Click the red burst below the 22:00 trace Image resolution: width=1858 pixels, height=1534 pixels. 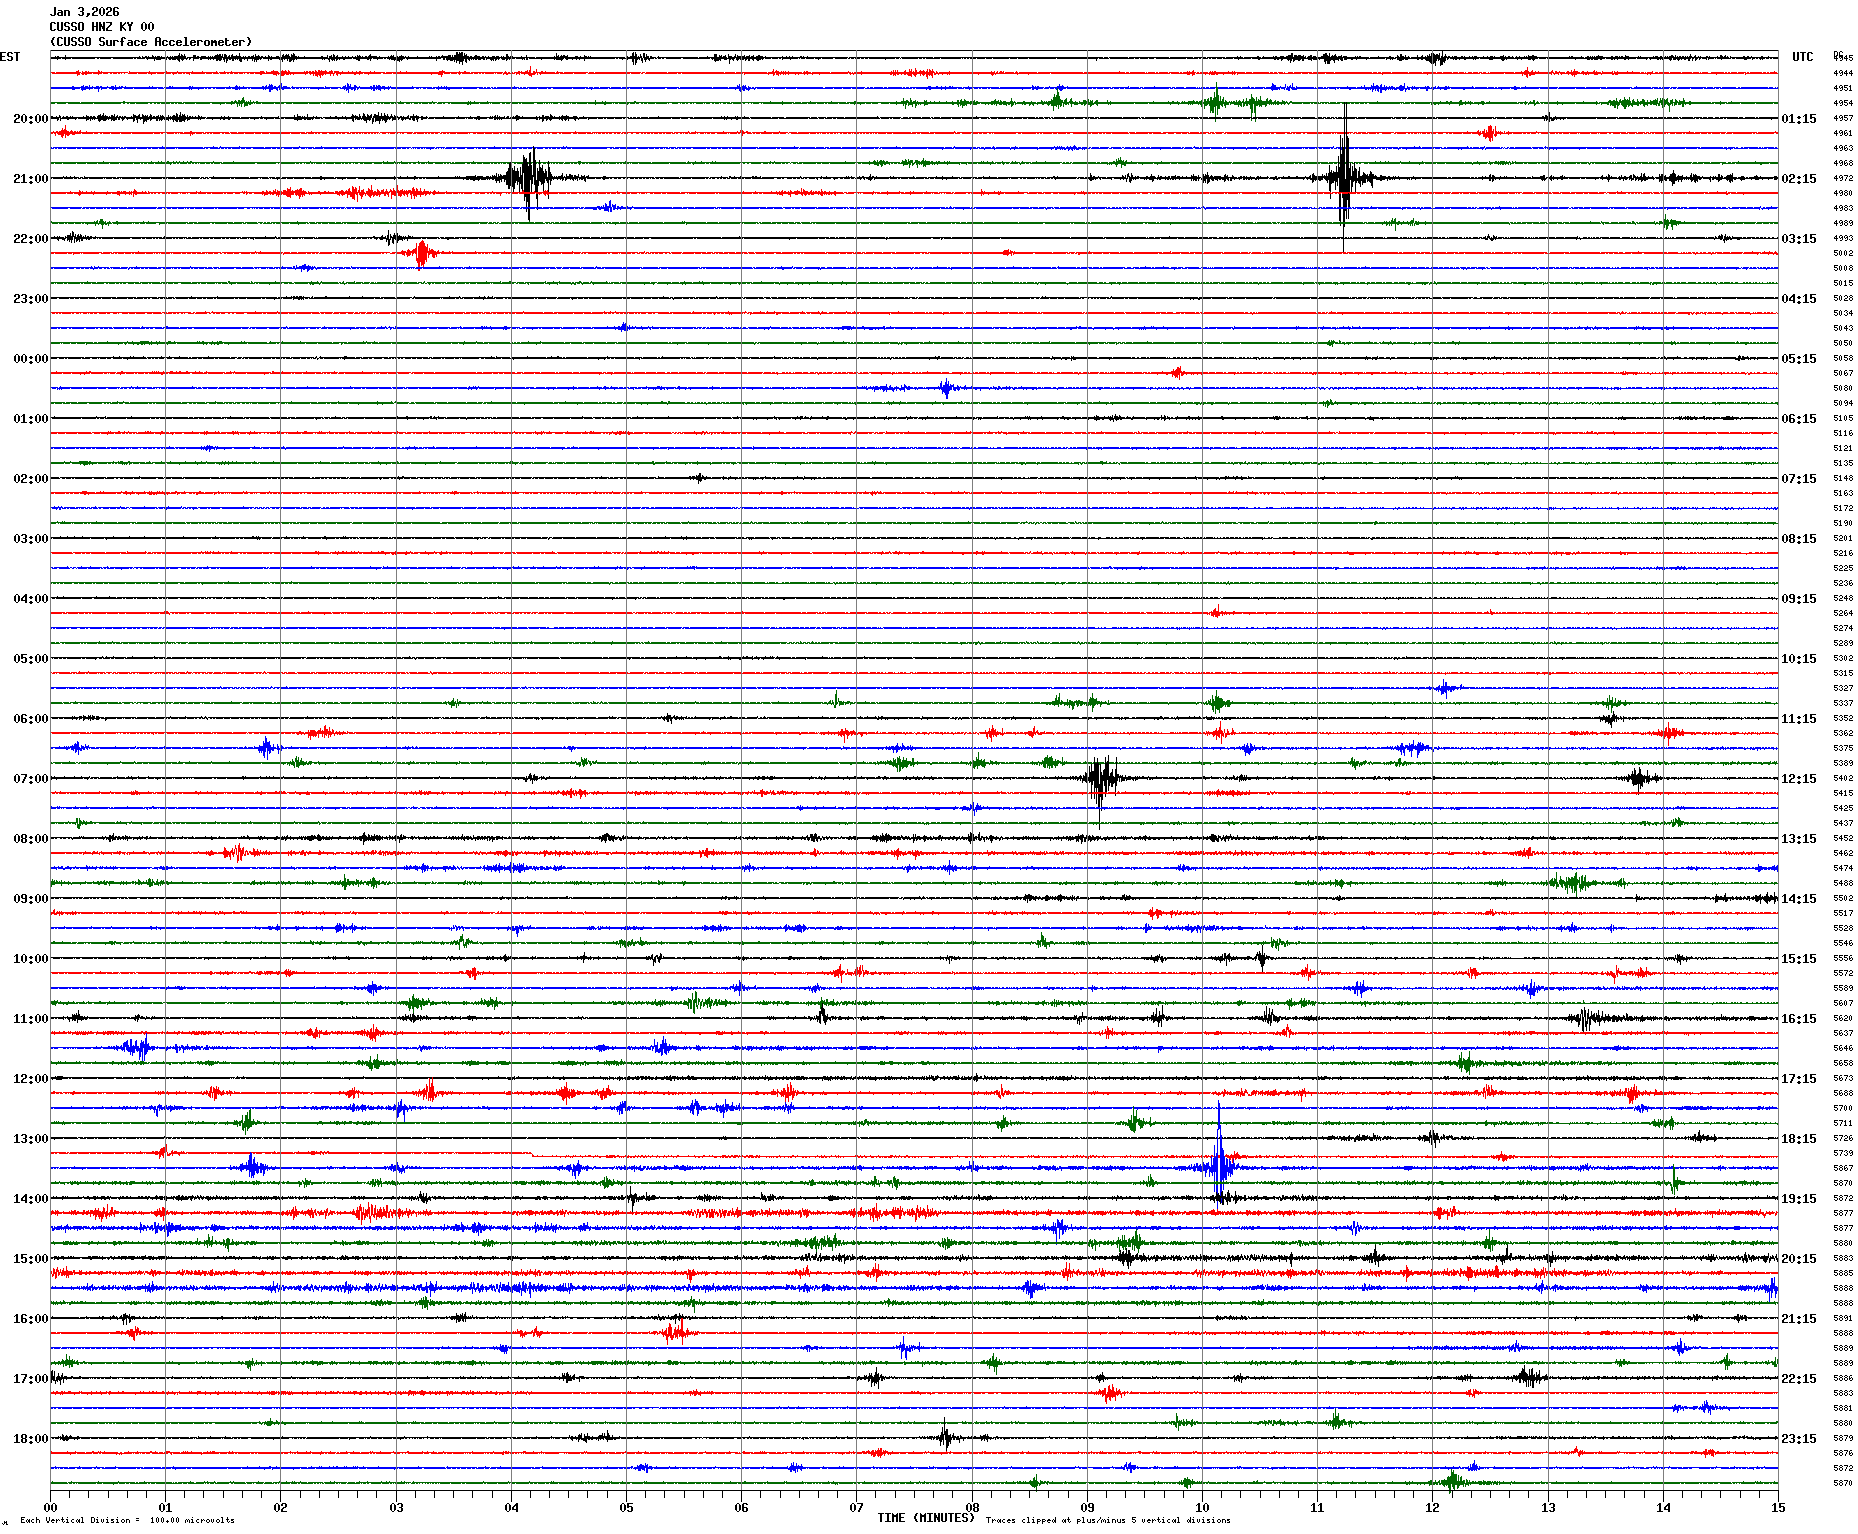click(x=422, y=253)
